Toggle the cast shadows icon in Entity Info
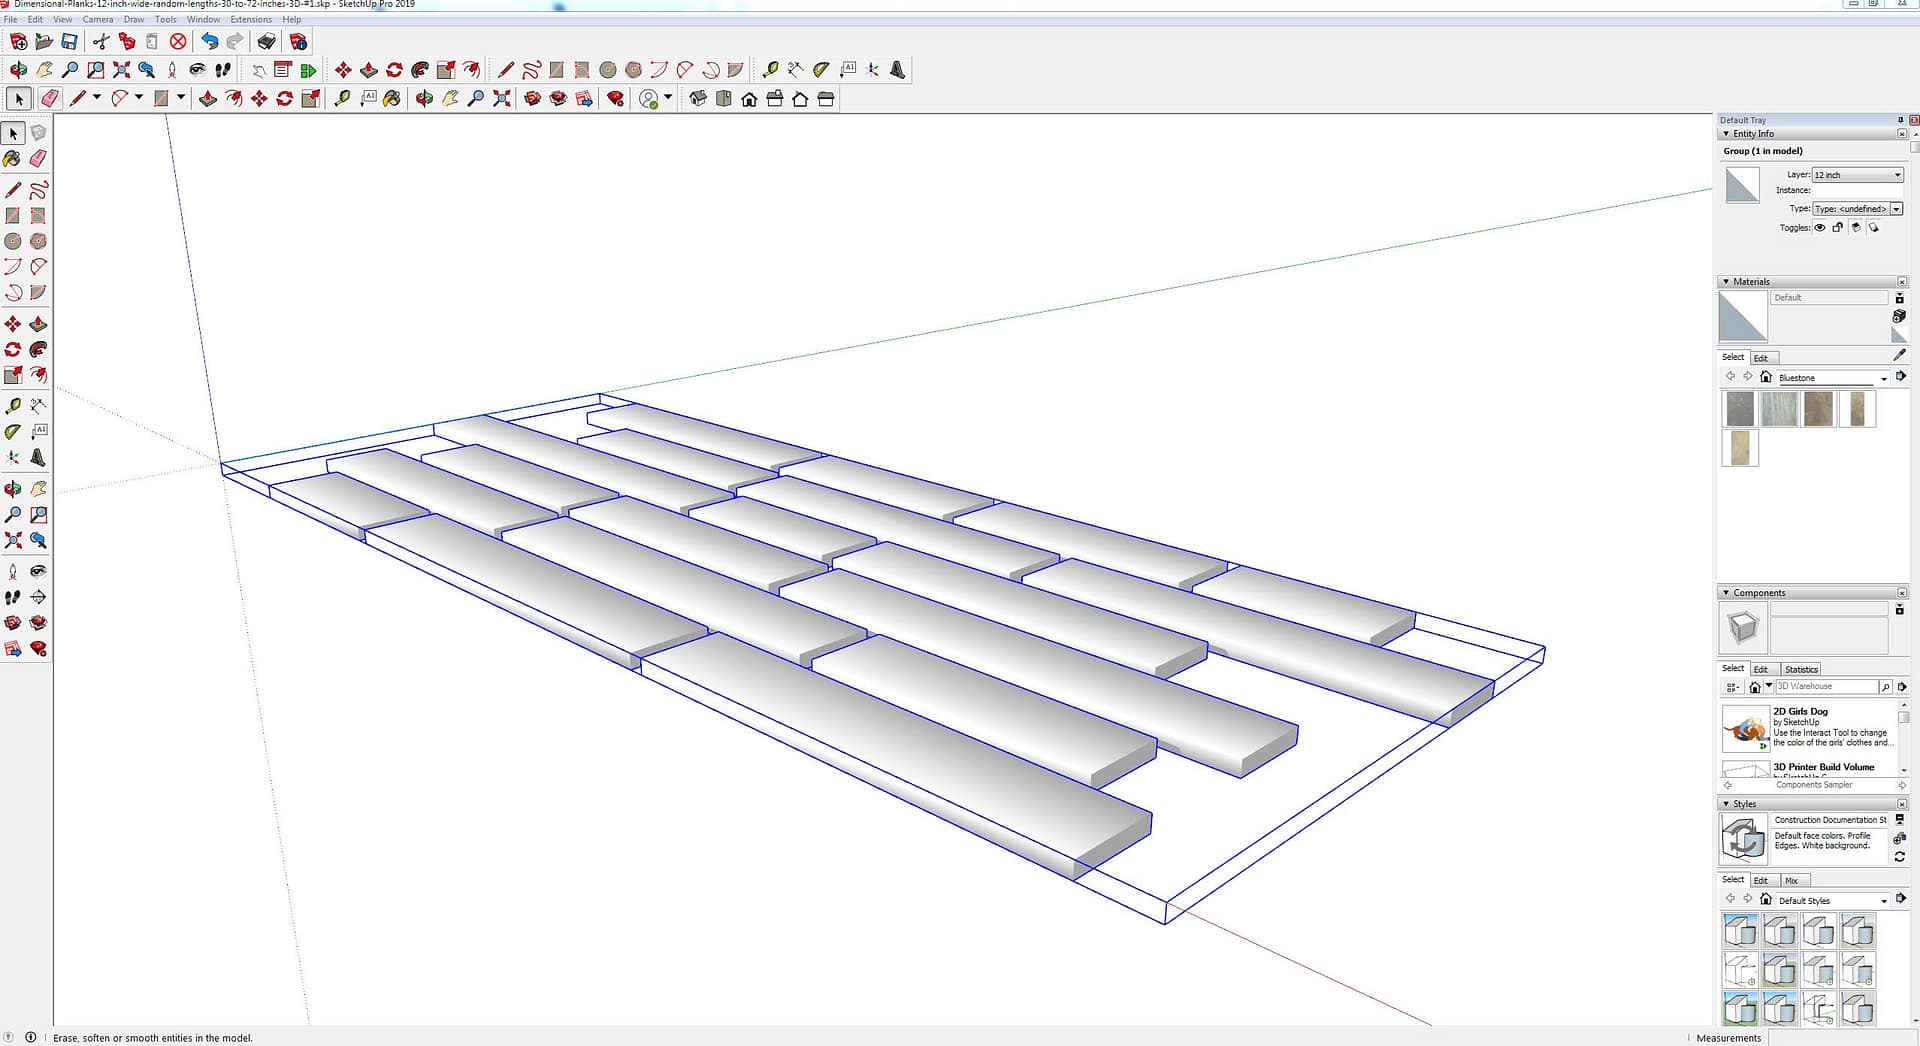 (1856, 228)
